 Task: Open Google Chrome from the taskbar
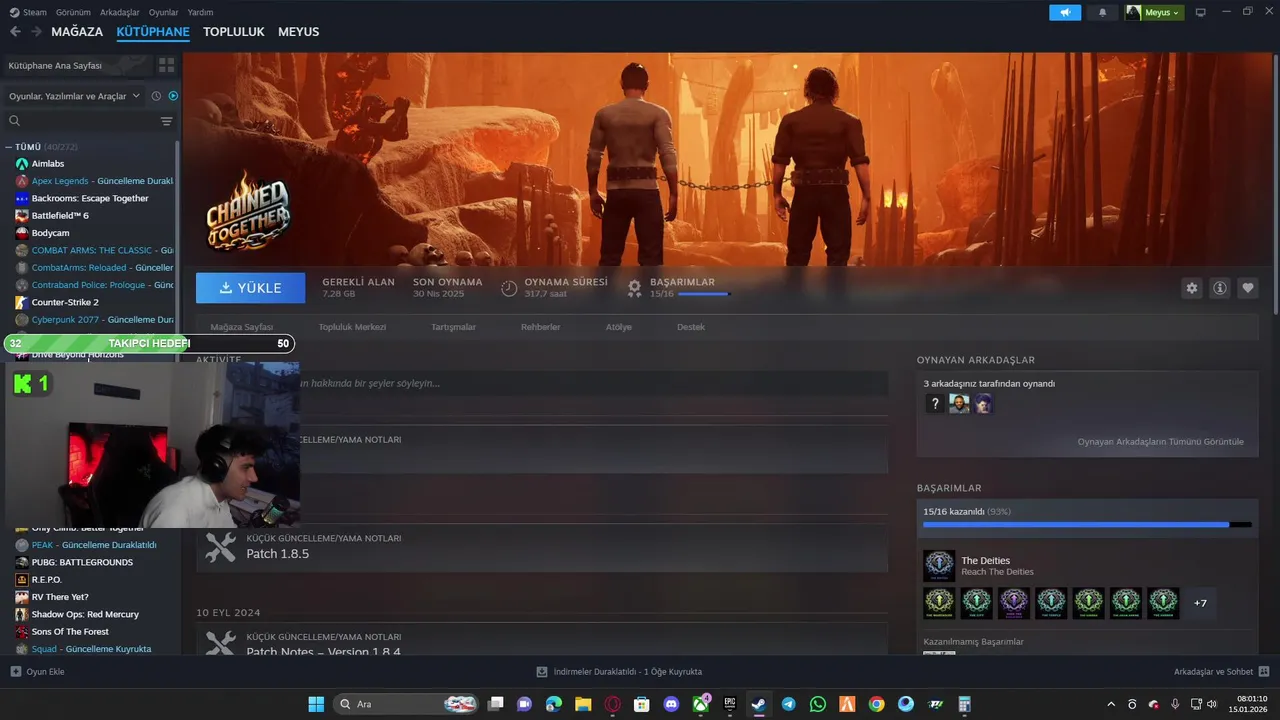tap(876, 704)
